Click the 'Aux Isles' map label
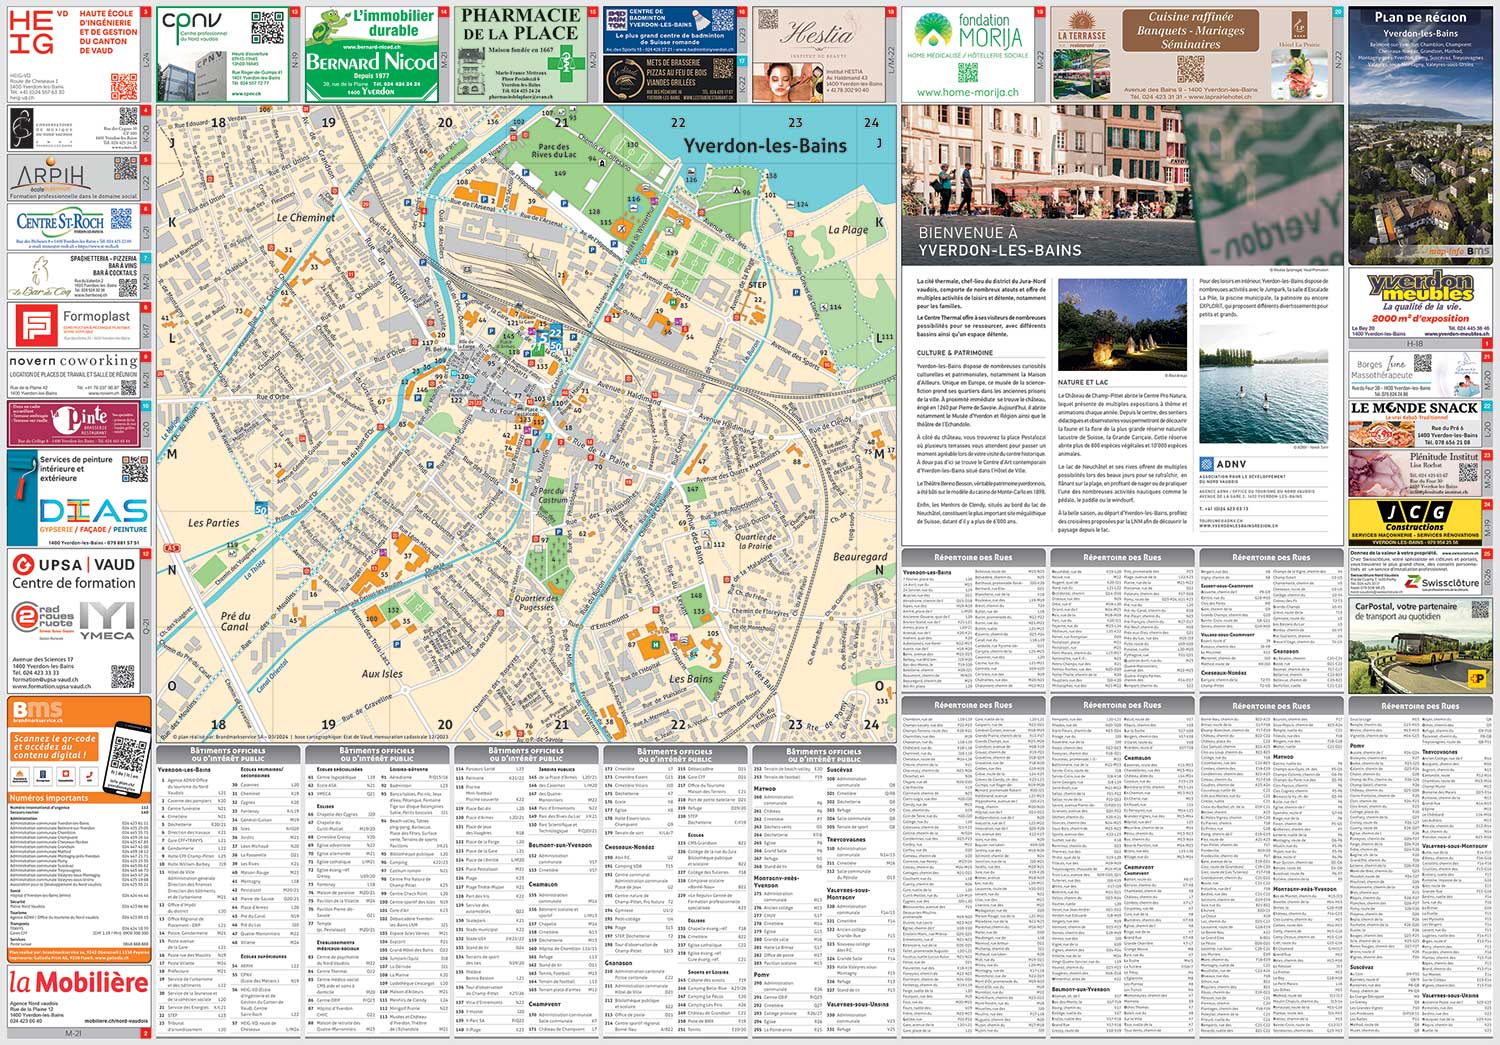 pyautogui.click(x=382, y=673)
